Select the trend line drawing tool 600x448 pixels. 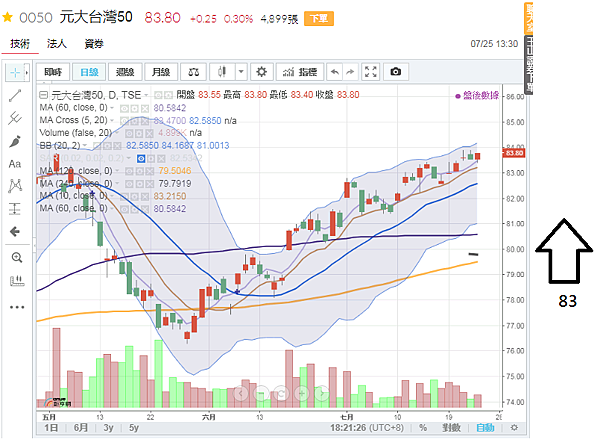tap(15, 96)
